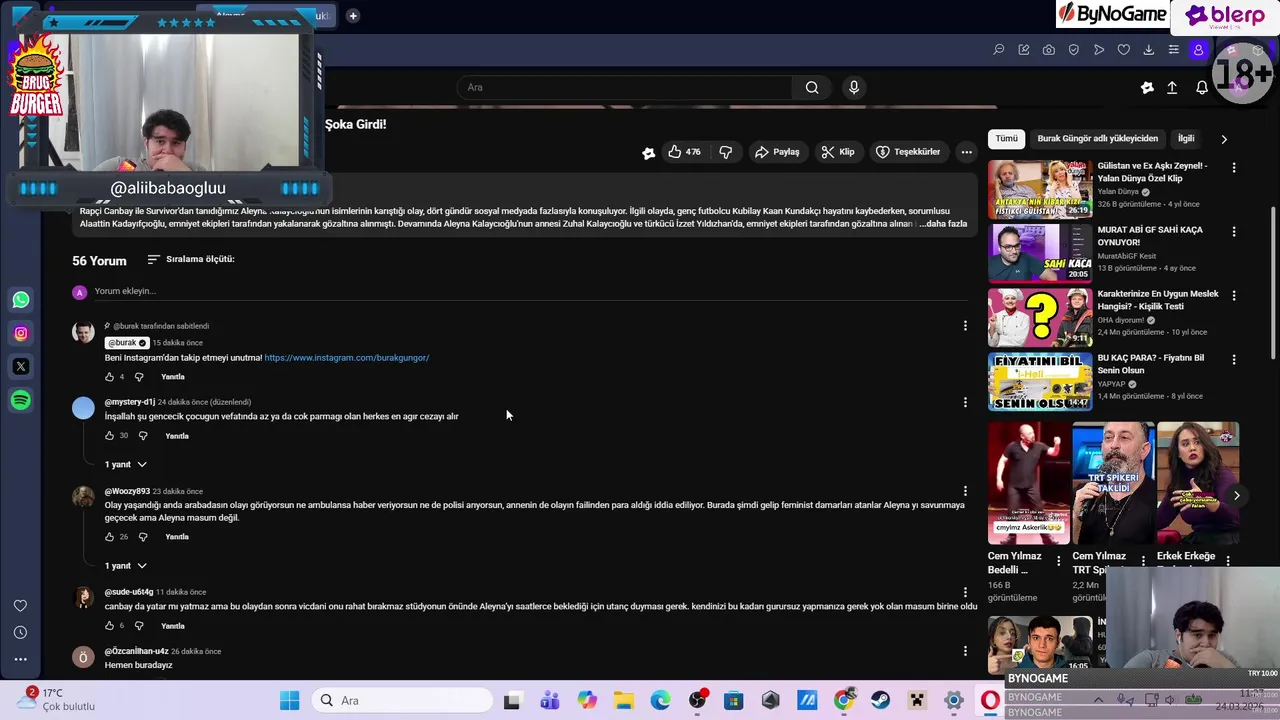Open options for BU KAÇ PARA video

[x=1234, y=360]
